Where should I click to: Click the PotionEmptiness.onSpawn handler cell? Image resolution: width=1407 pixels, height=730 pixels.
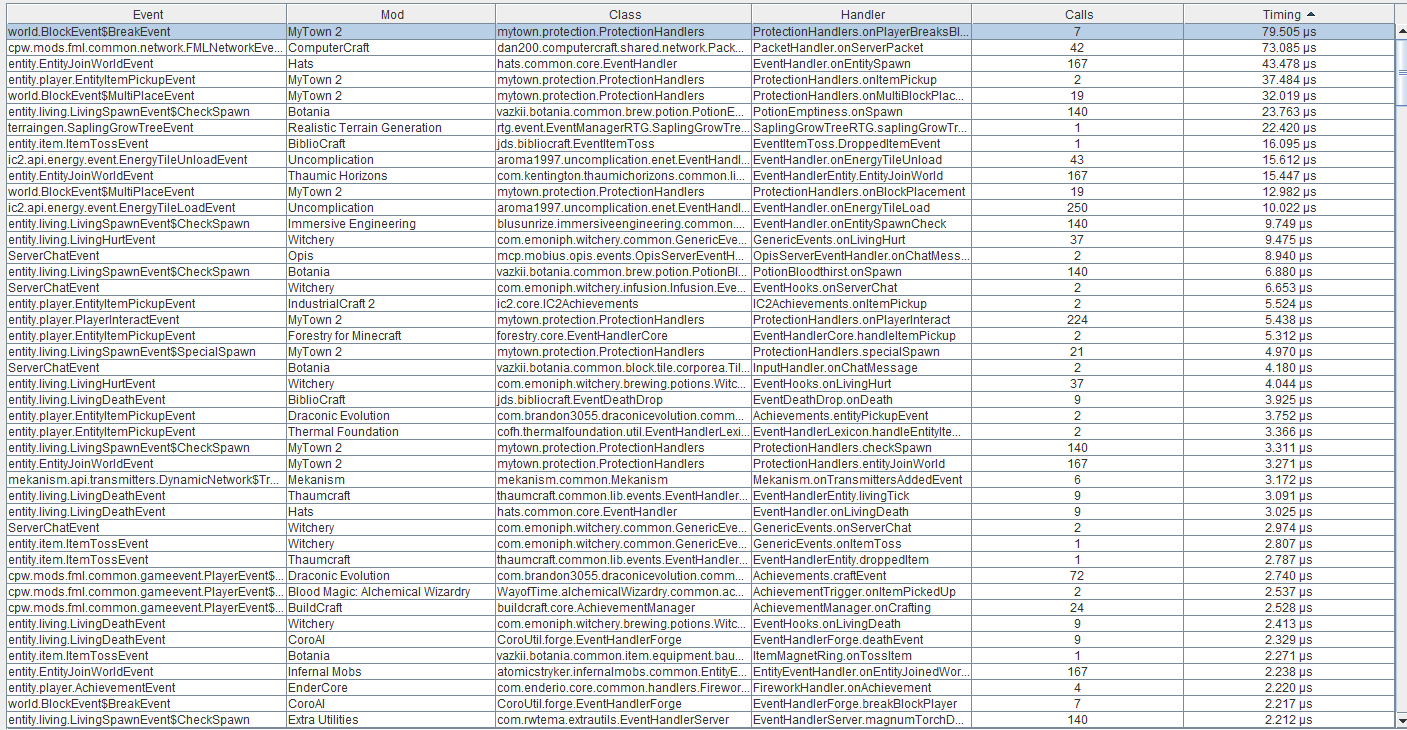coord(861,112)
